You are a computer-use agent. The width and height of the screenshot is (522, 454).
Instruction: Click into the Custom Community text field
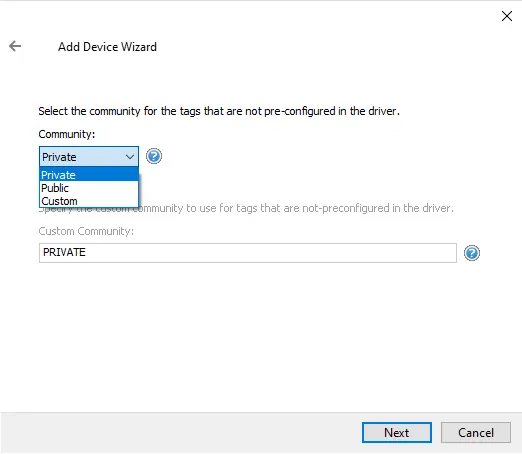[x=248, y=253]
